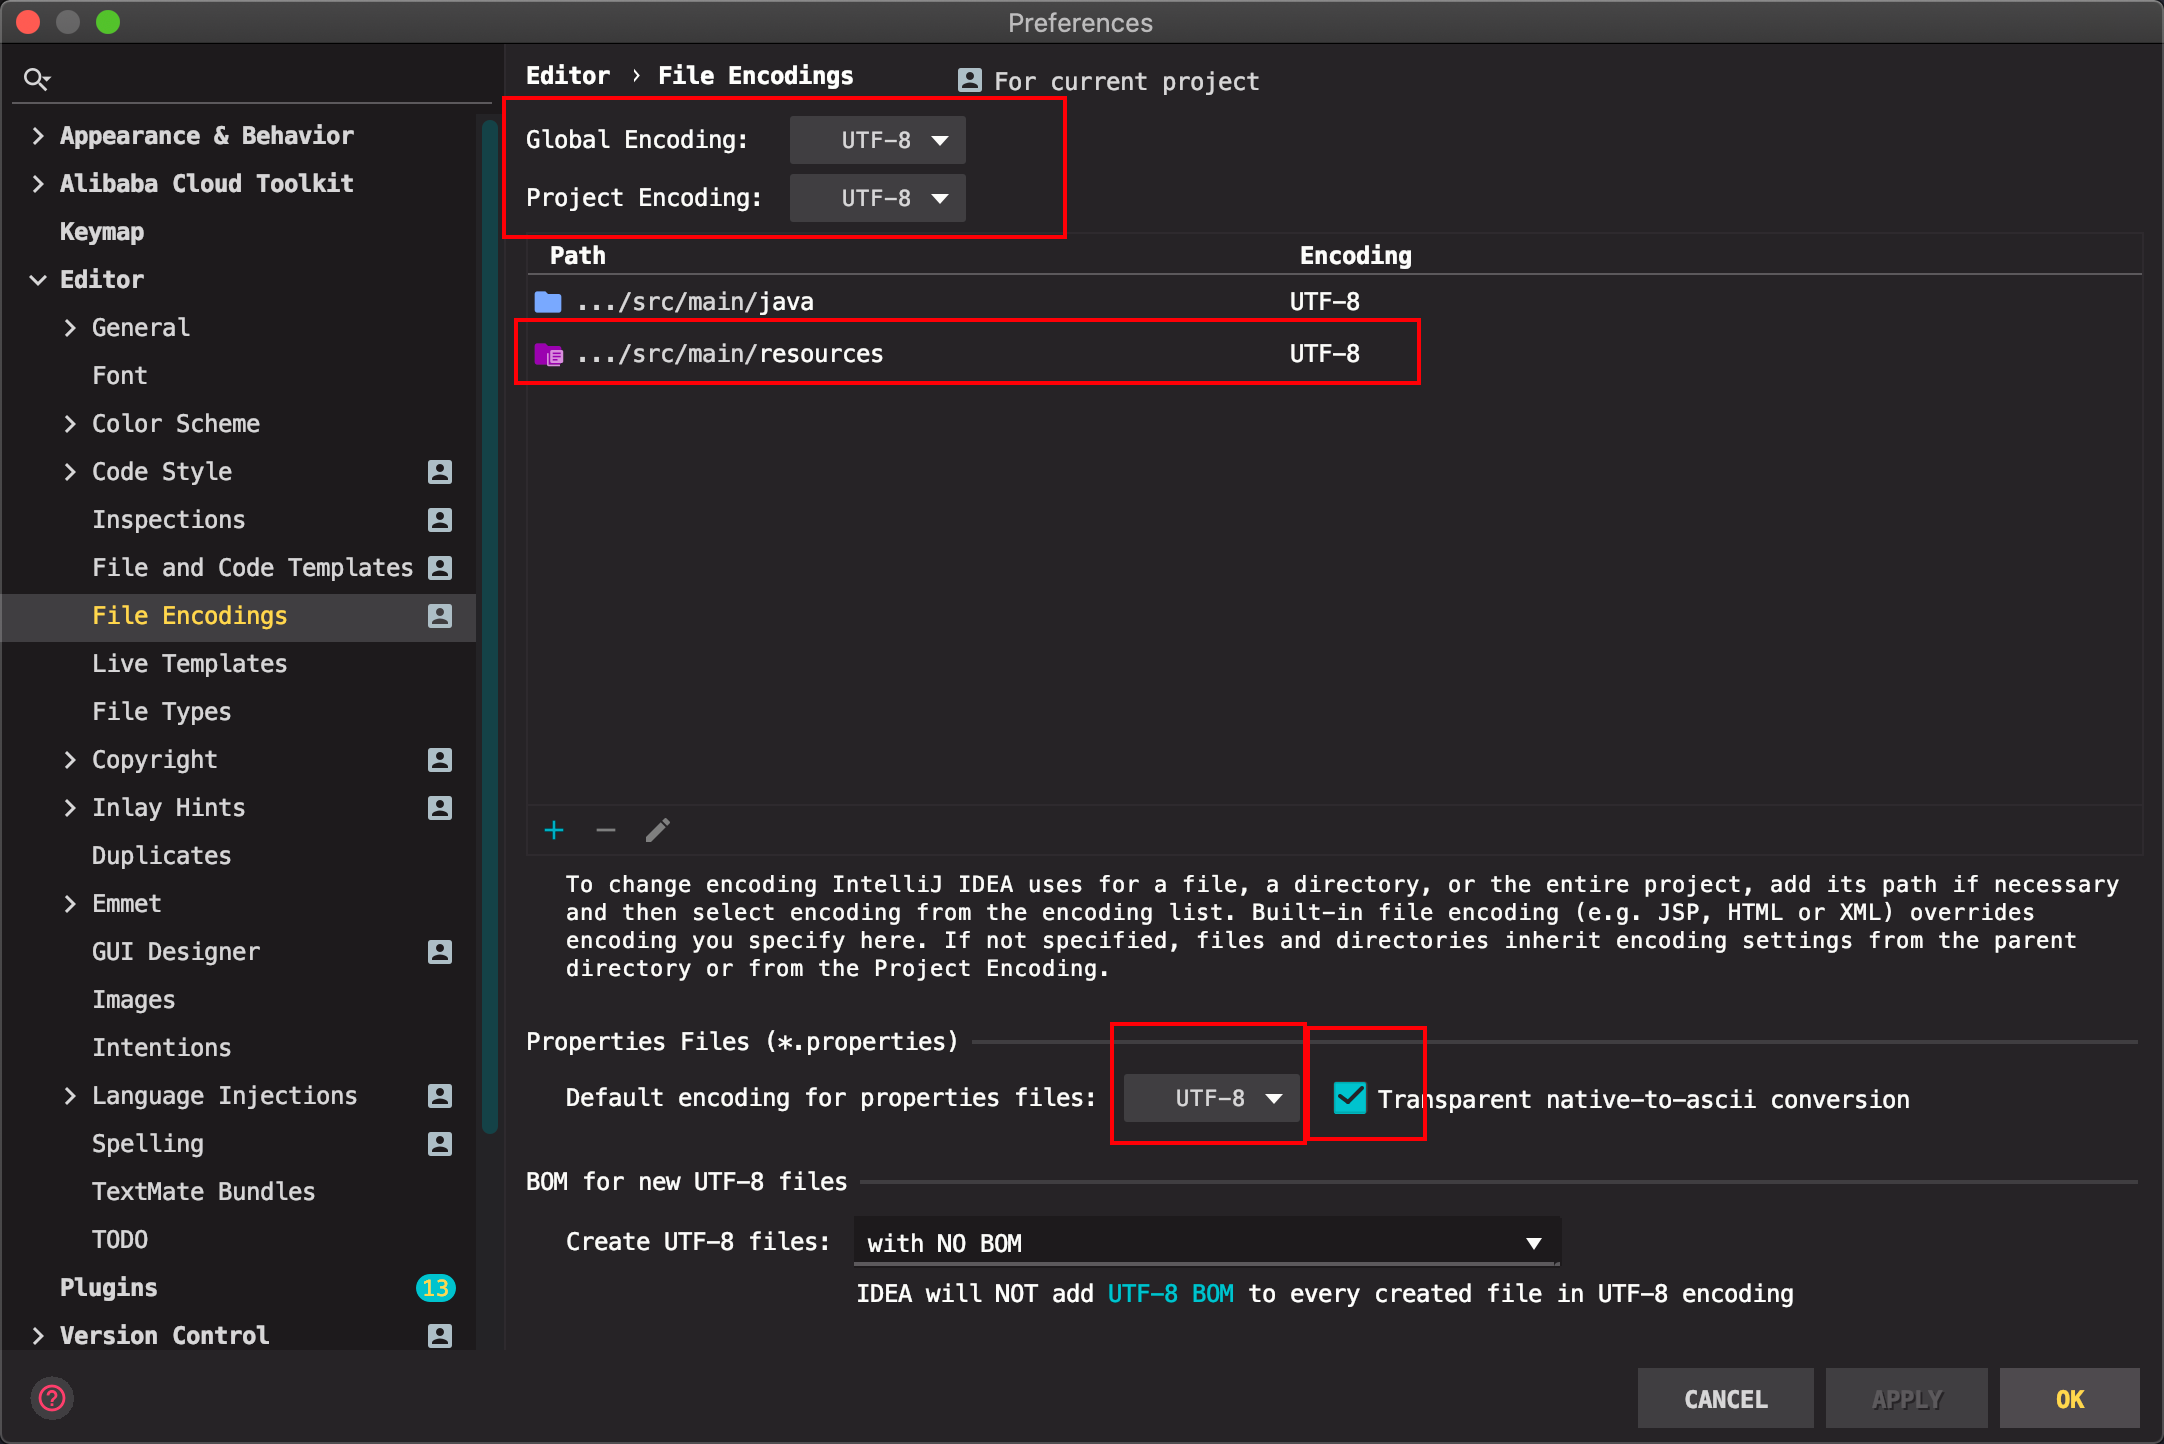This screenshot has width=2164, height=1444.
Task: Open Live Templates settings
Action: 190,664
